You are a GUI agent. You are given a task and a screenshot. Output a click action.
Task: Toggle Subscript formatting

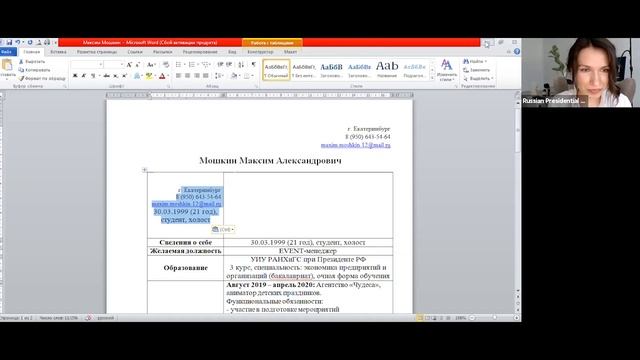click(116, 76)
